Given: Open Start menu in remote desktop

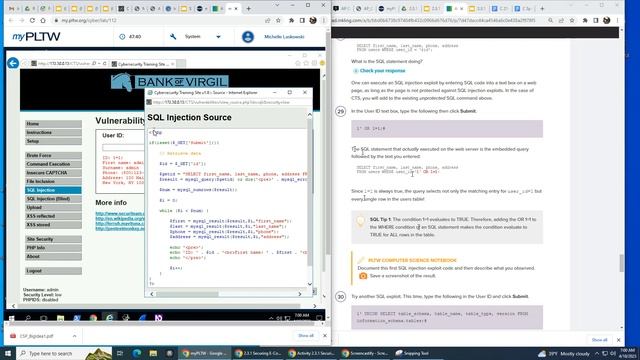Looking at the screenshot, I should pyautogui.click(x=11, y=318).
